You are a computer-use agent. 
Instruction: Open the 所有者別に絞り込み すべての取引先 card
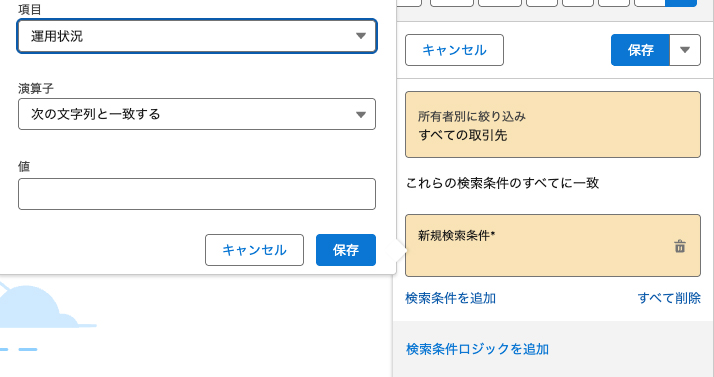point(553,125)
